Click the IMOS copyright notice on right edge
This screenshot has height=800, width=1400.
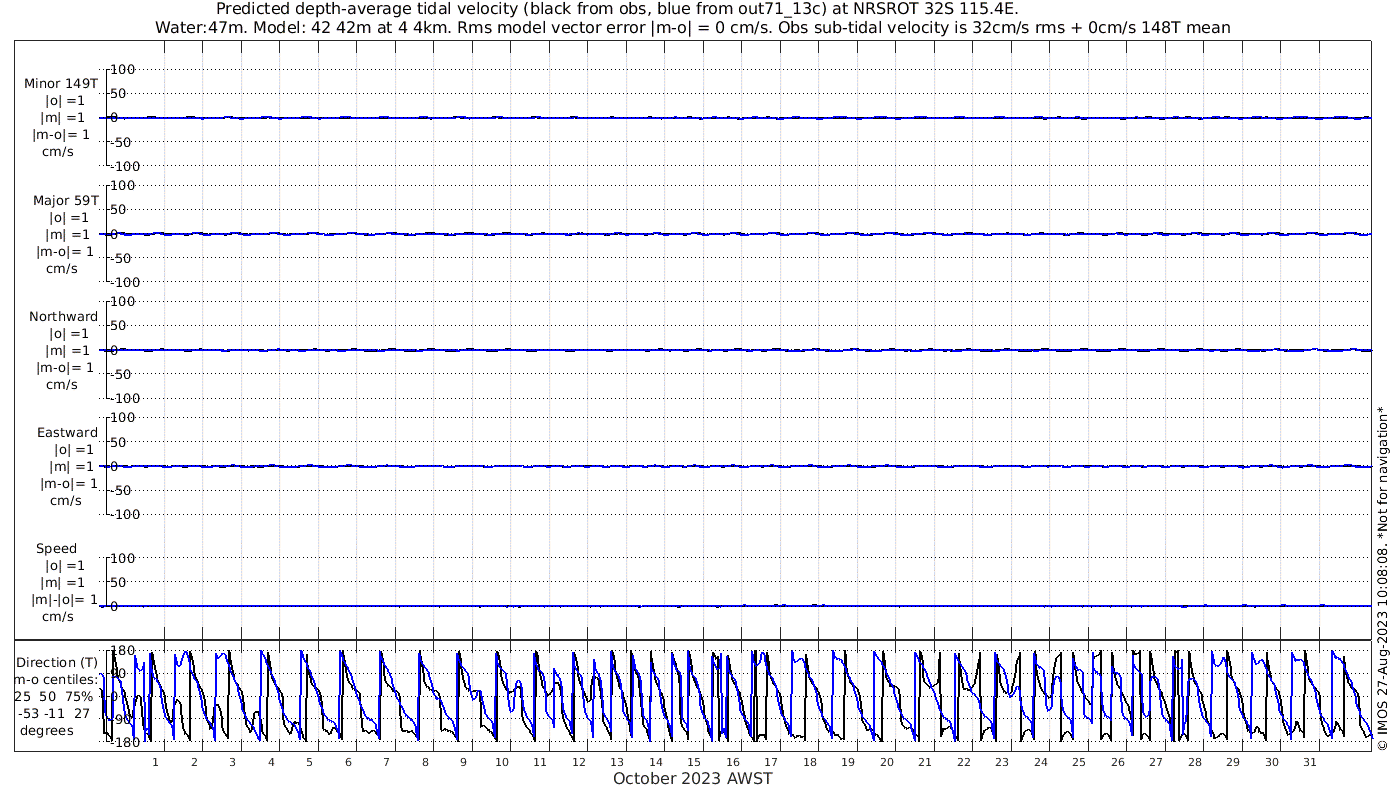tap(1382, 578)
